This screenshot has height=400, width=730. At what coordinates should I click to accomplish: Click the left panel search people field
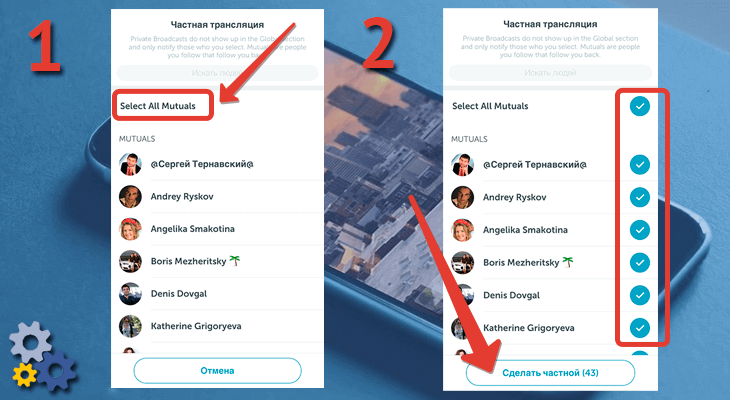(x=217, y=73)
